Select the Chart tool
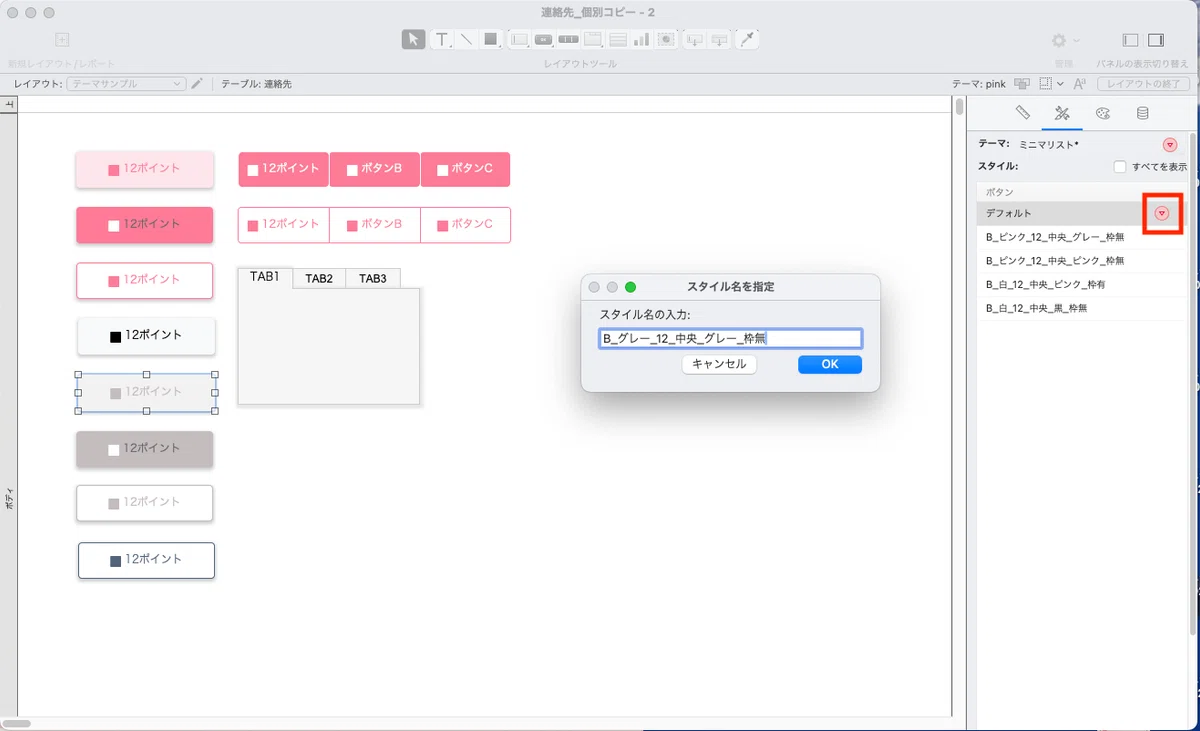Screen dimensions: 1200x731 [641, 40]
